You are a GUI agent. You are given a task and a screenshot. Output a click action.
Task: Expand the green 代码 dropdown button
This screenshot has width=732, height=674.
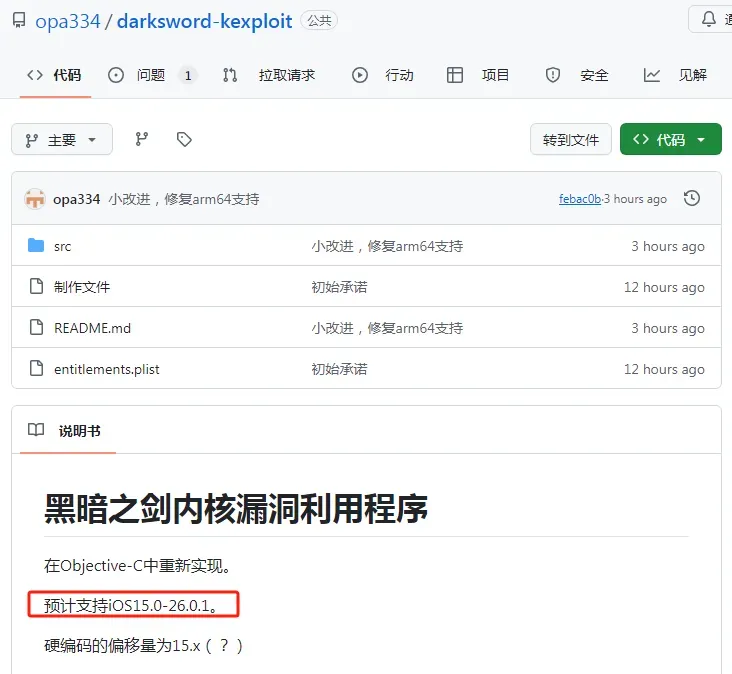click(x=670, y=139)
